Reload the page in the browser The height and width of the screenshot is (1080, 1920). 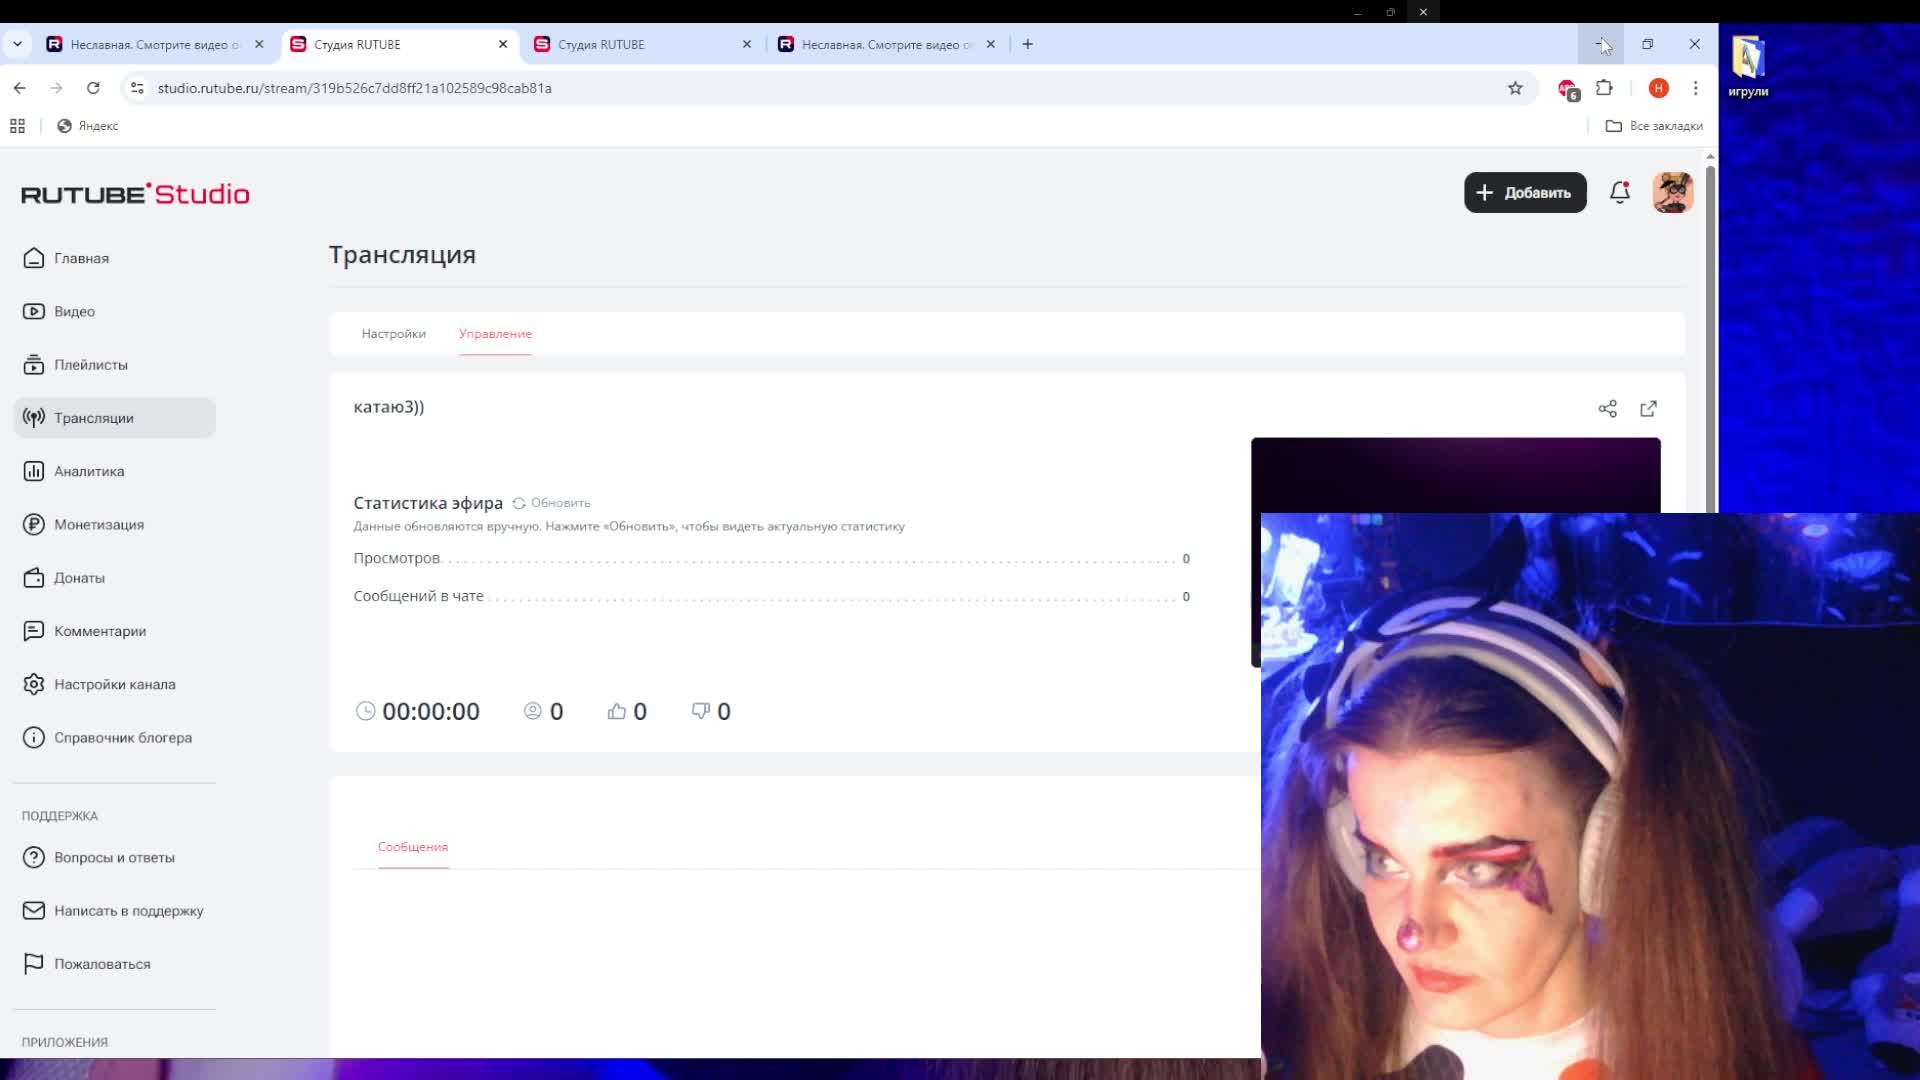point(93,88)
